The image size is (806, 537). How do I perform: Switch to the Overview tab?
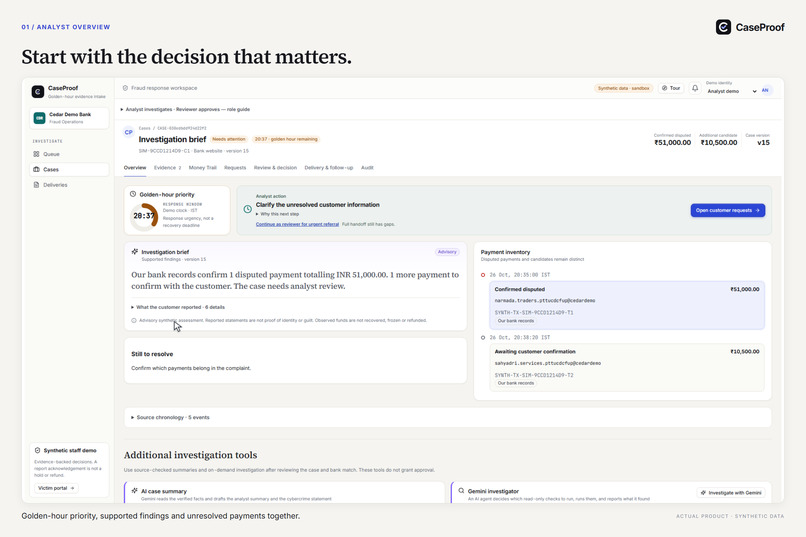[x=135, y=168]
